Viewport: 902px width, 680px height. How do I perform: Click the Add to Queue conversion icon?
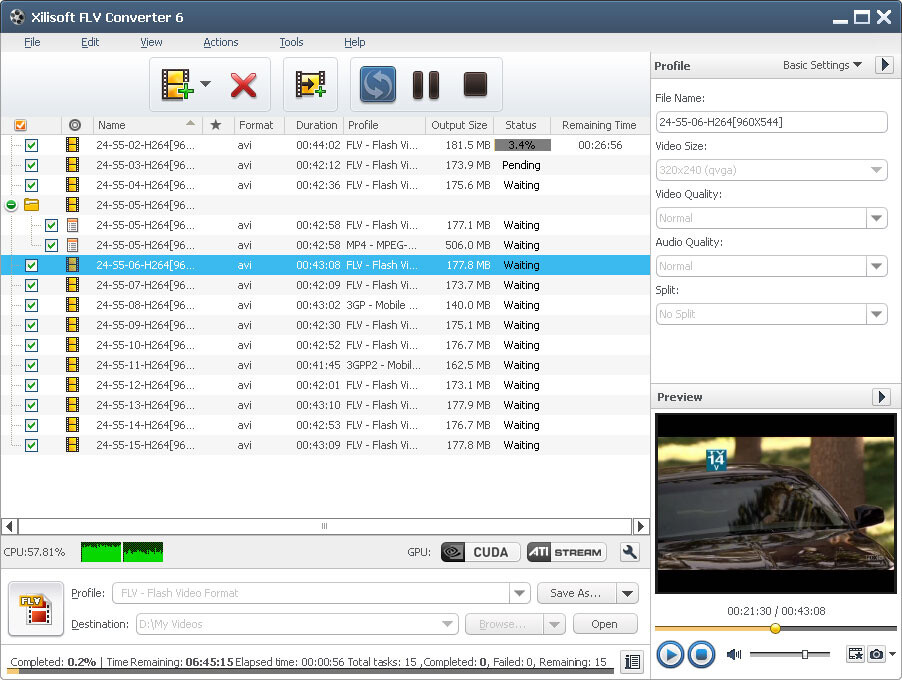310,86
